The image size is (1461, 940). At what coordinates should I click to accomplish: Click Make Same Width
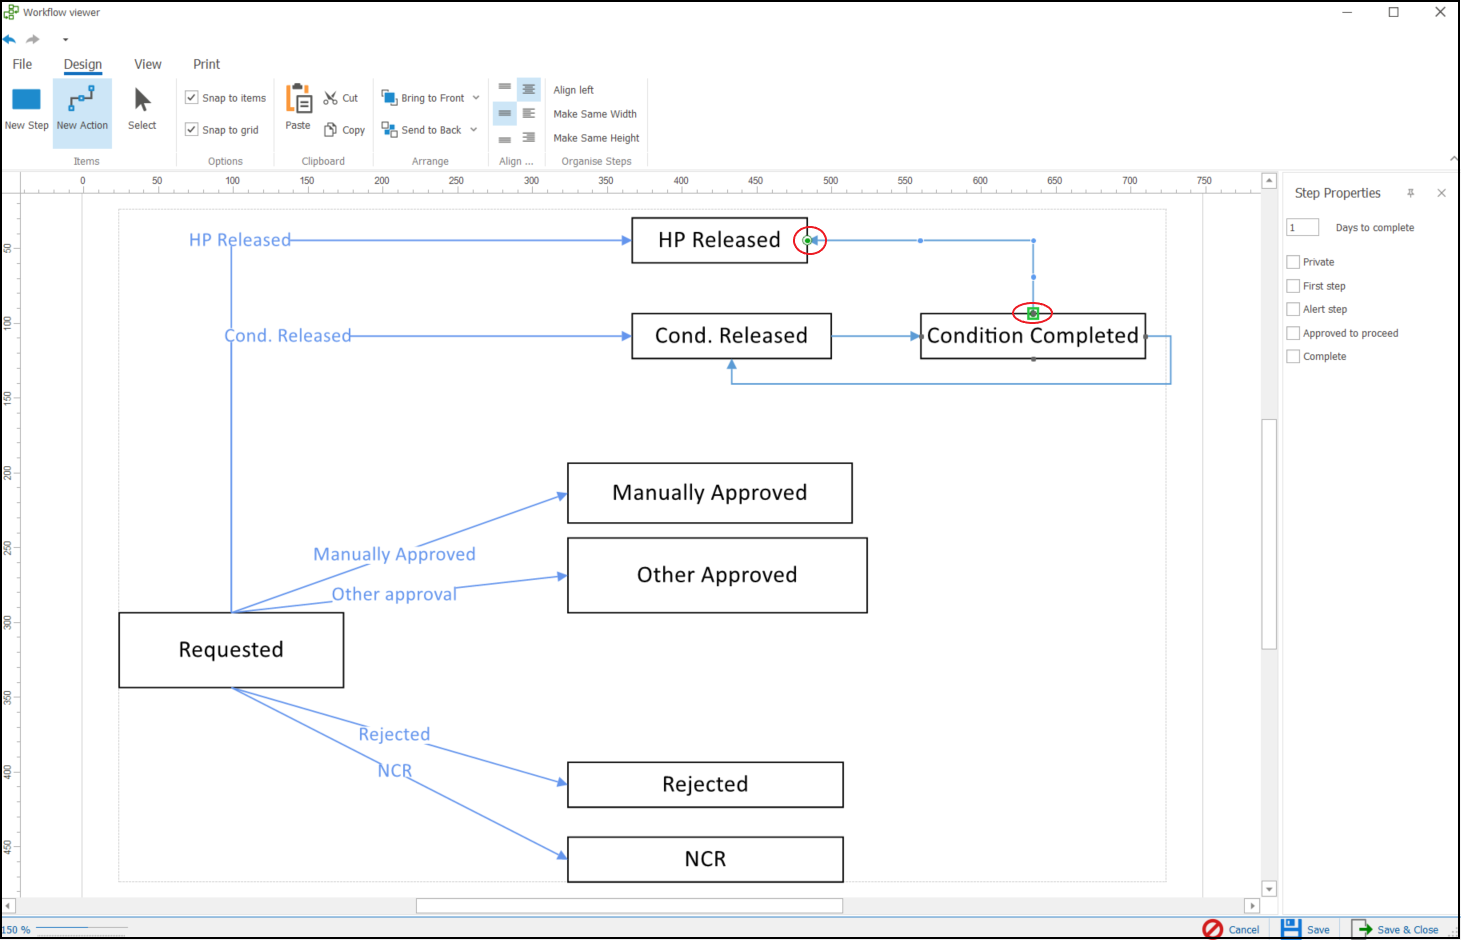click(595, 114)
